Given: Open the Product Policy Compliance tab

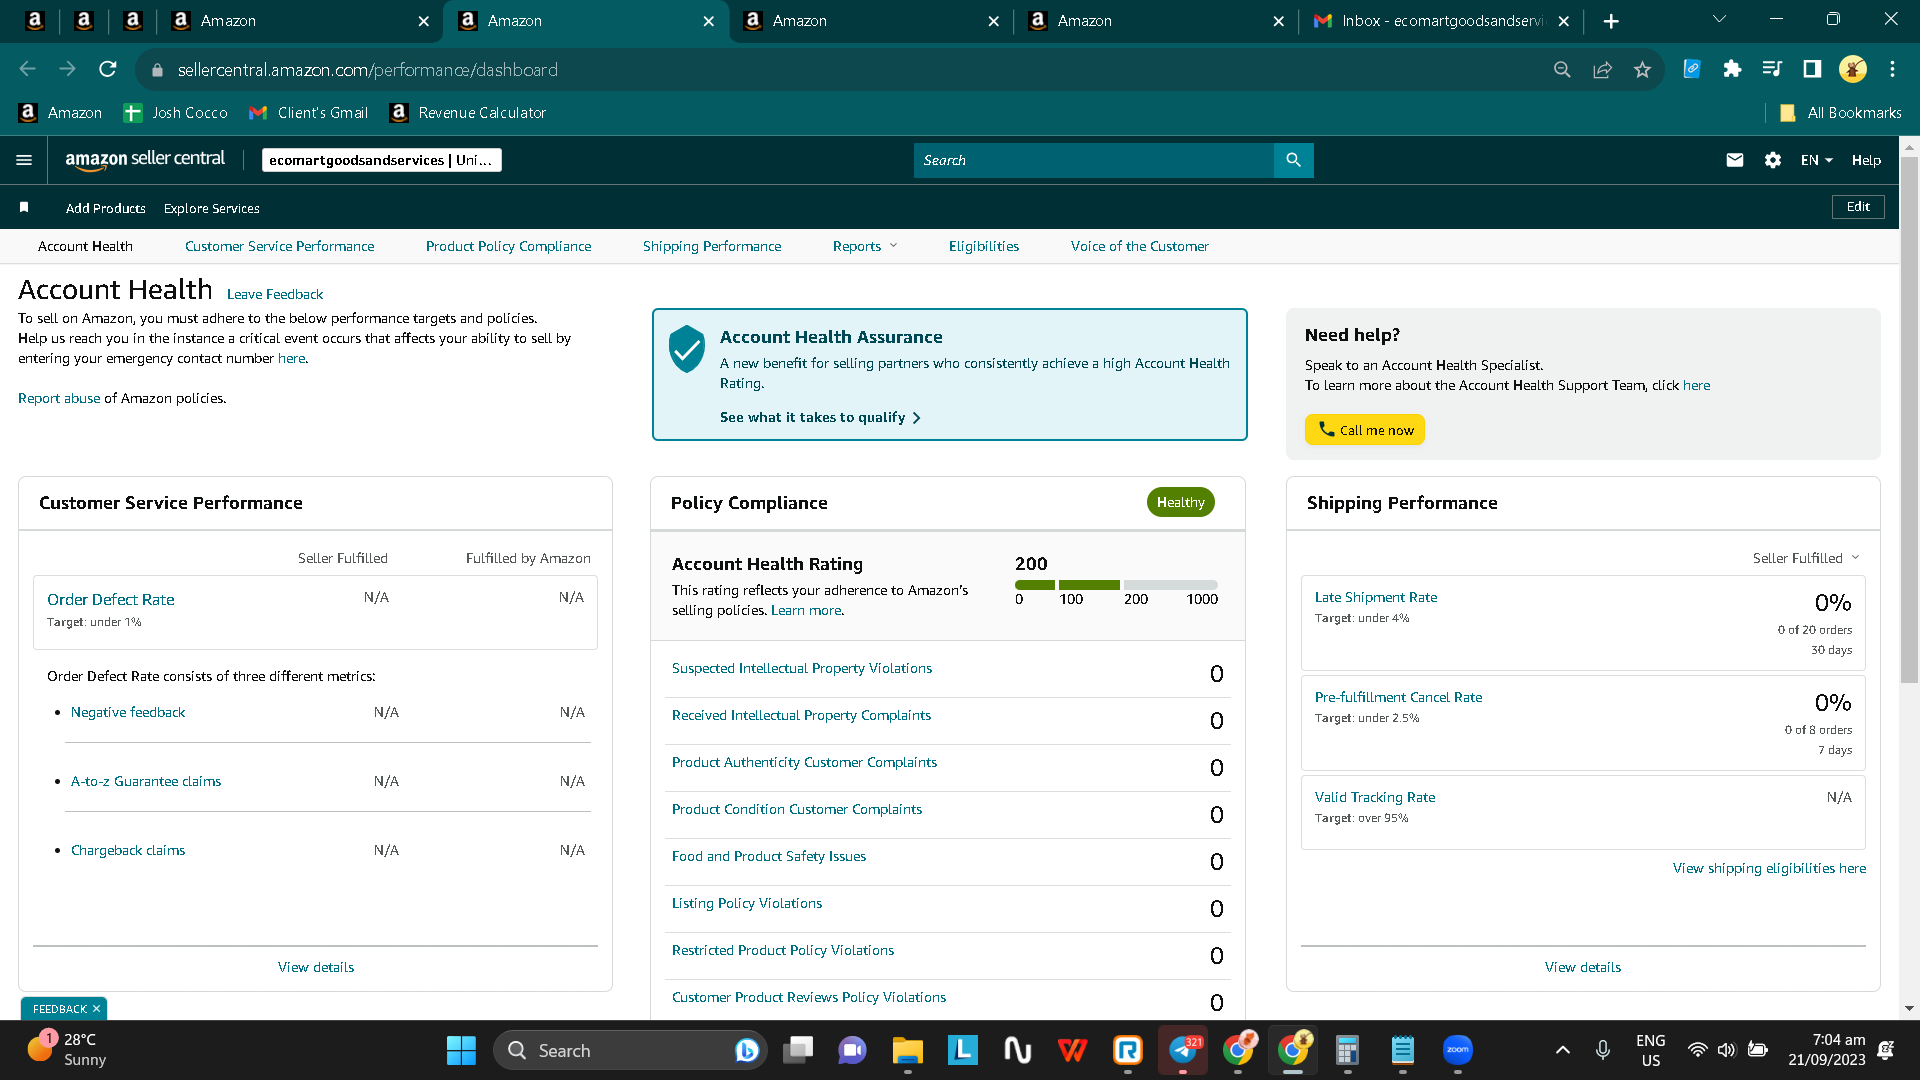Looking at the screenshot, I should click(508, 246).
